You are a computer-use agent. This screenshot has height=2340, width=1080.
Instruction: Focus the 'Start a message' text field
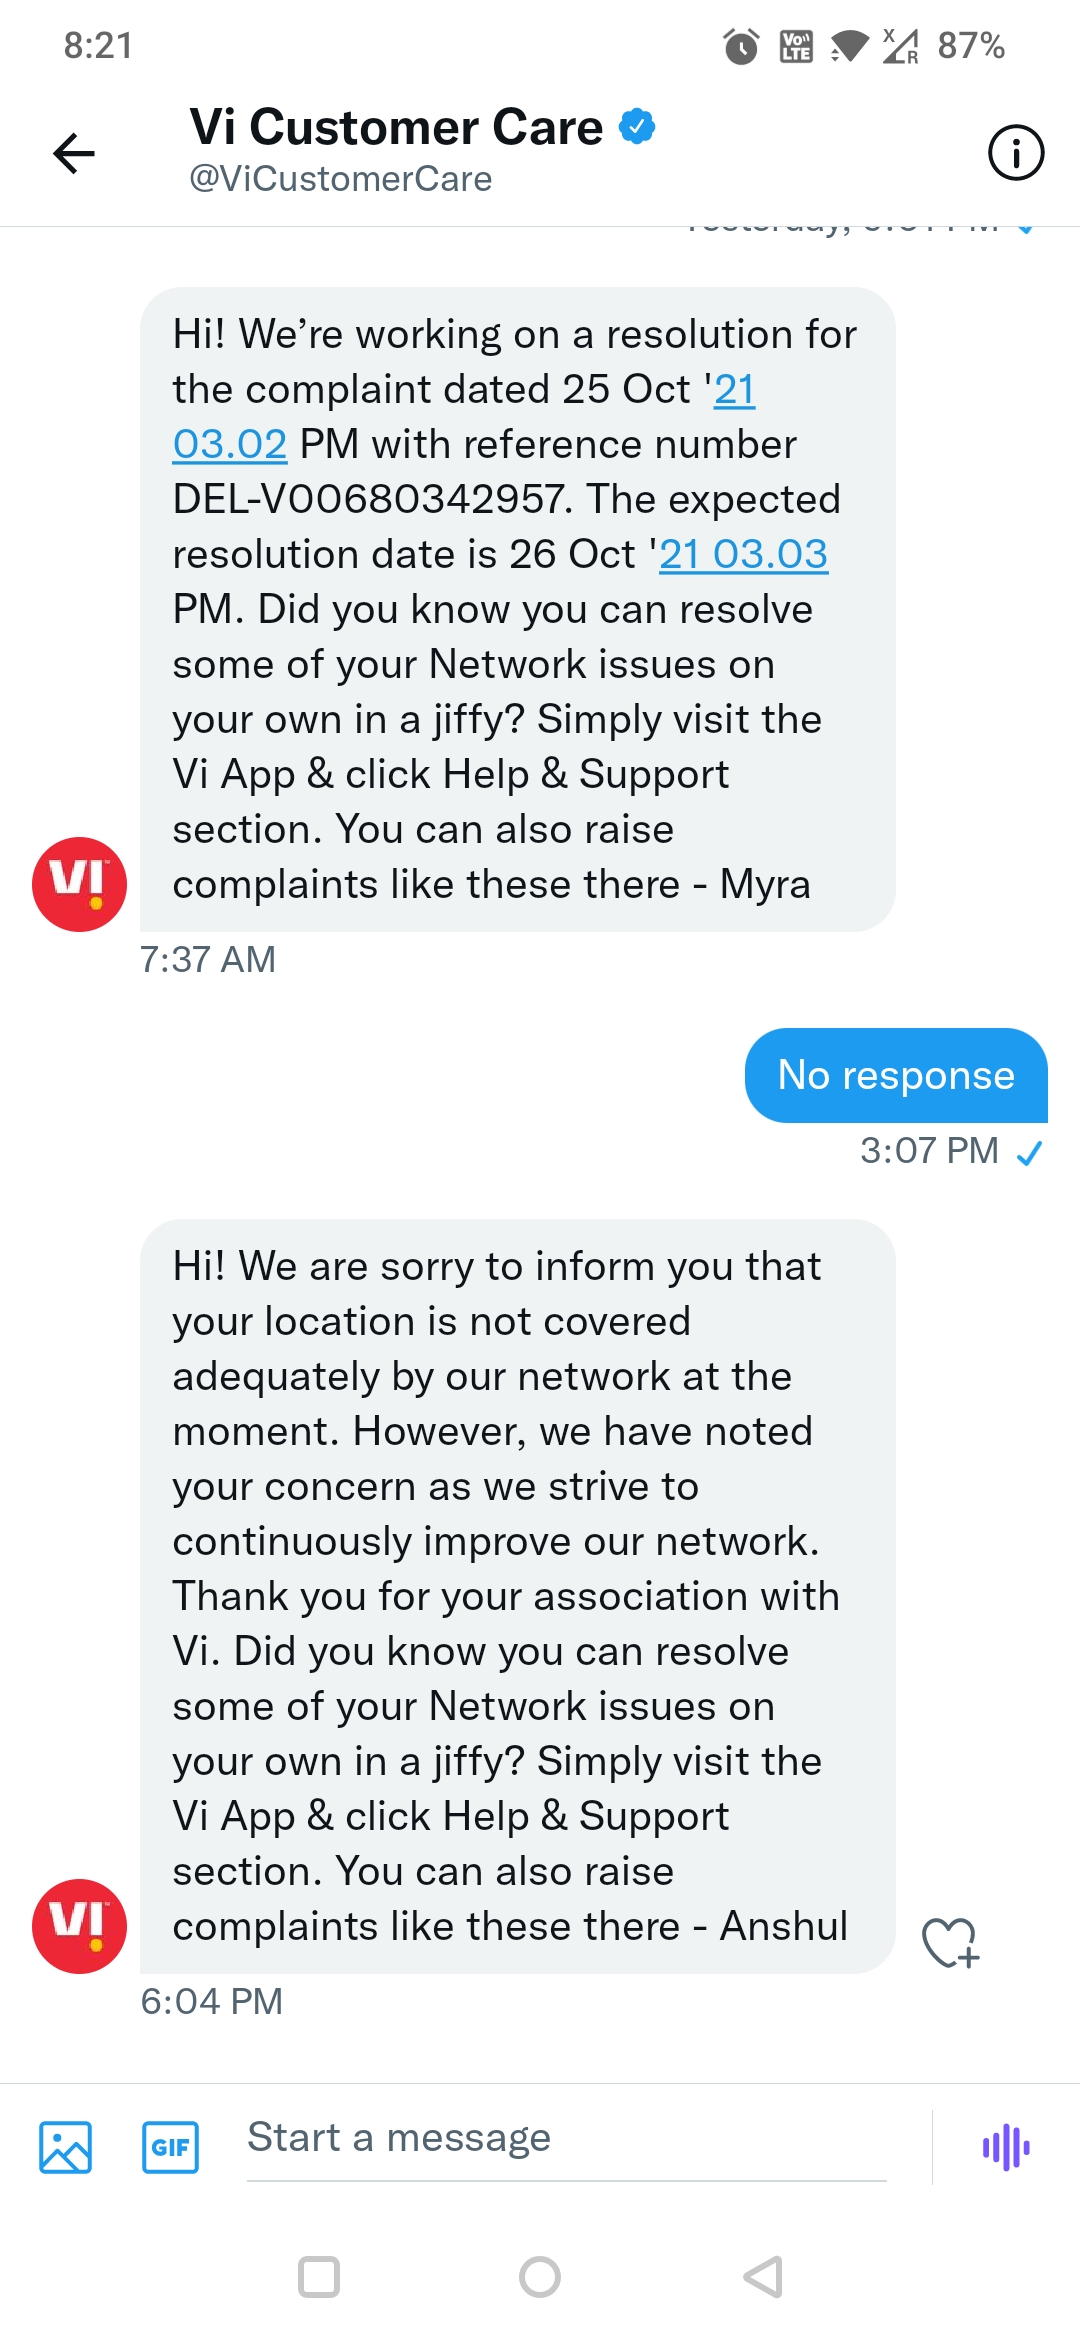coord(565,2139)
